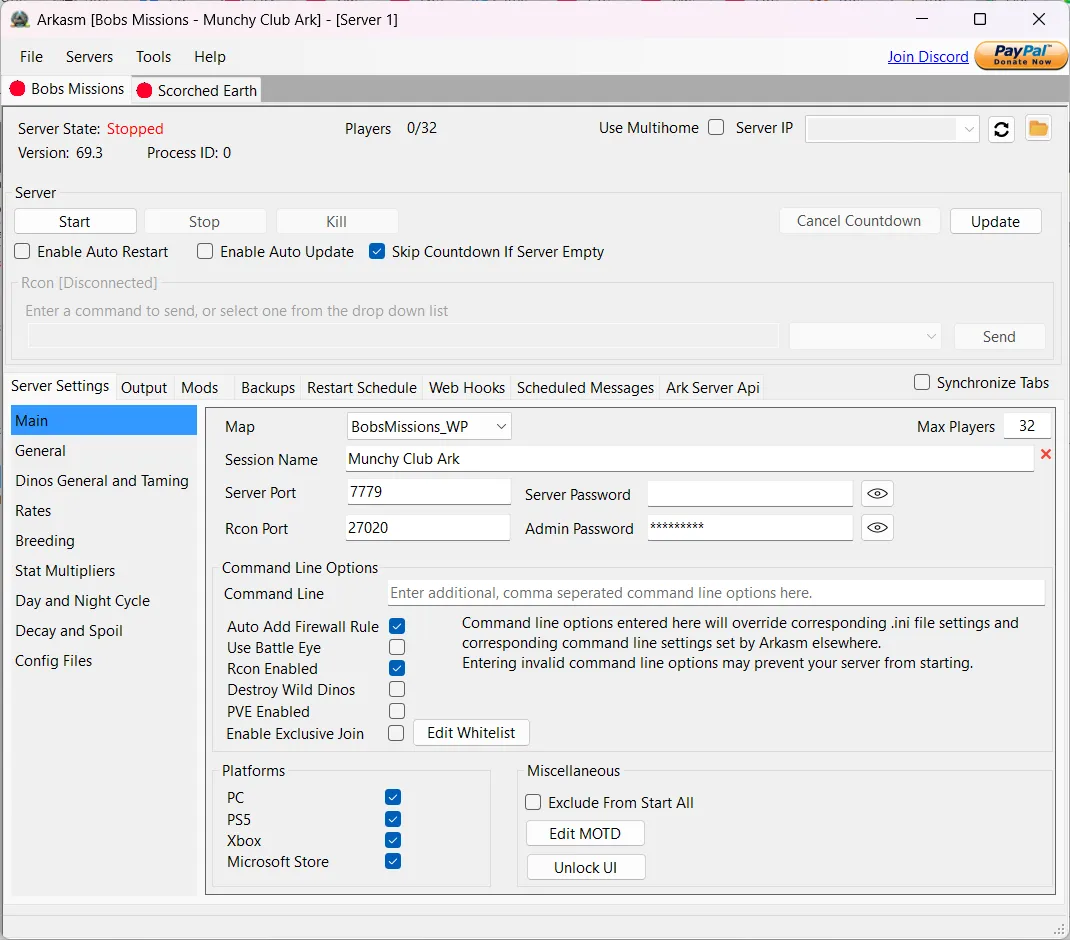
Task: Open the Tools menu
Action: point(154,57)
